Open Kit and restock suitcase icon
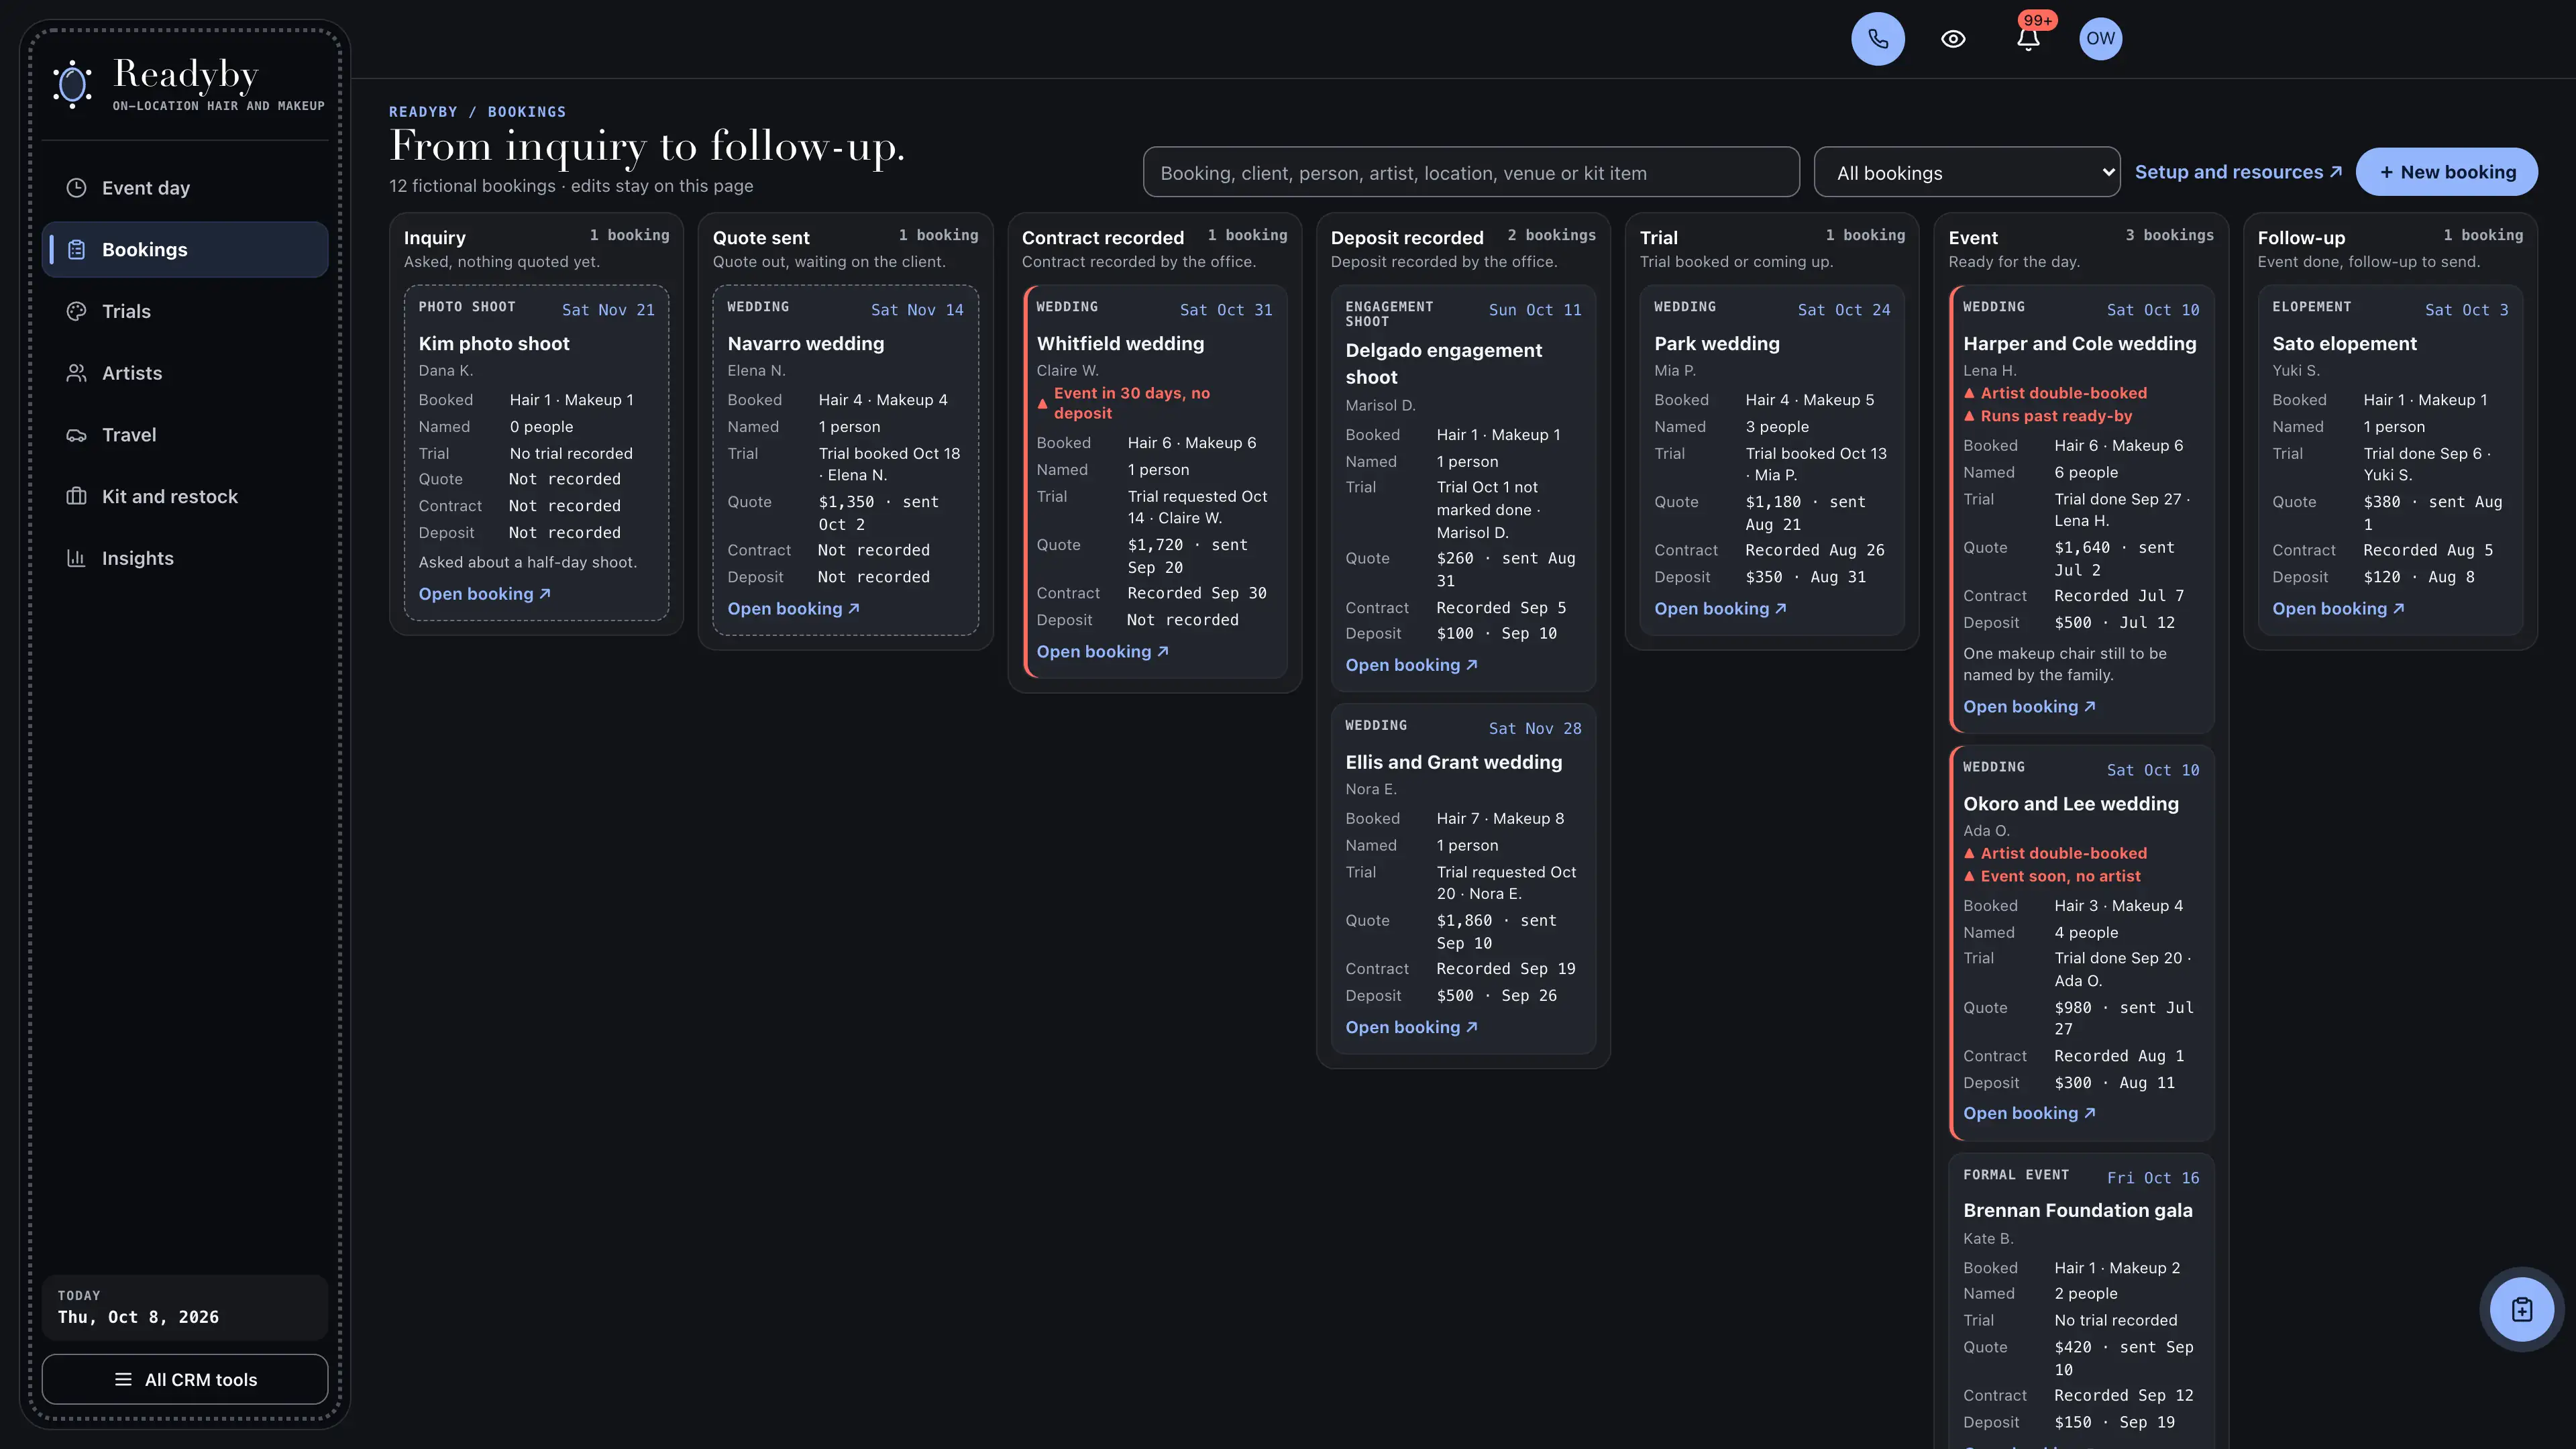Viewport: 2576px width, 1449px height. [x=76, y=497]
